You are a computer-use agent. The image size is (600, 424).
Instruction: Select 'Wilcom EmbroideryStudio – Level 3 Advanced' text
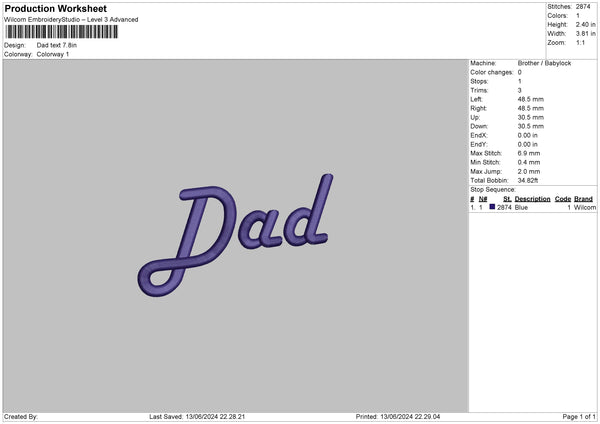tap(71, 20)
